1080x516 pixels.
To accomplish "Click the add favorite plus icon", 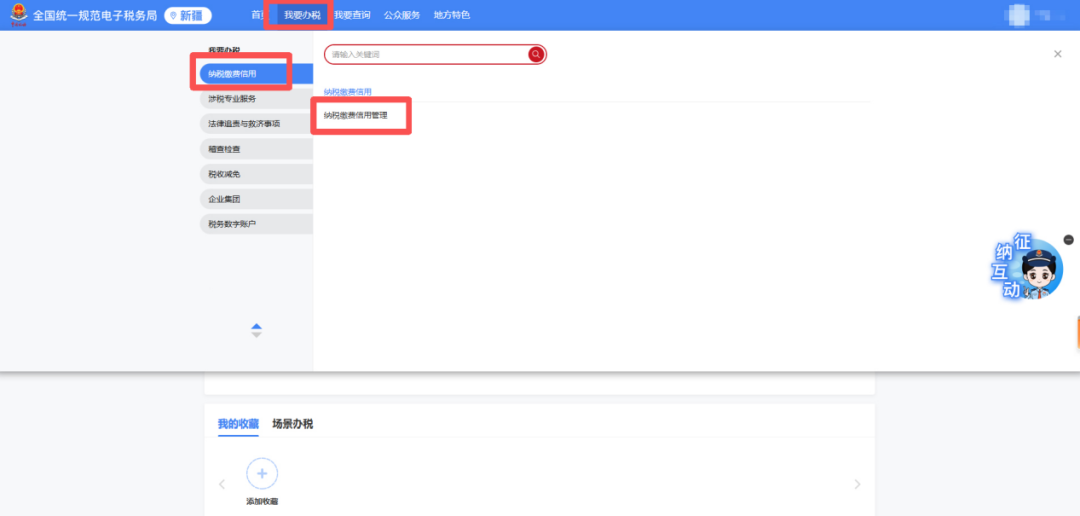I will point(262,473).
